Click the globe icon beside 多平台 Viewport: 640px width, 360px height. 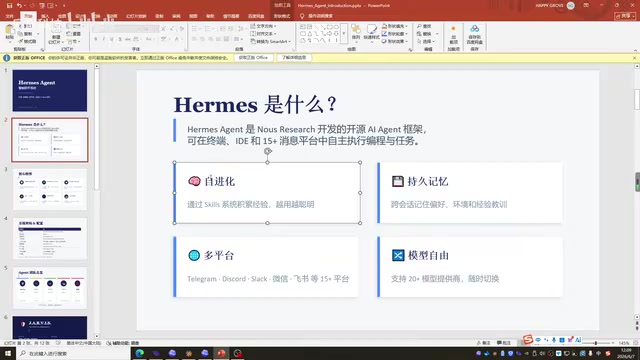pos(194,255)
